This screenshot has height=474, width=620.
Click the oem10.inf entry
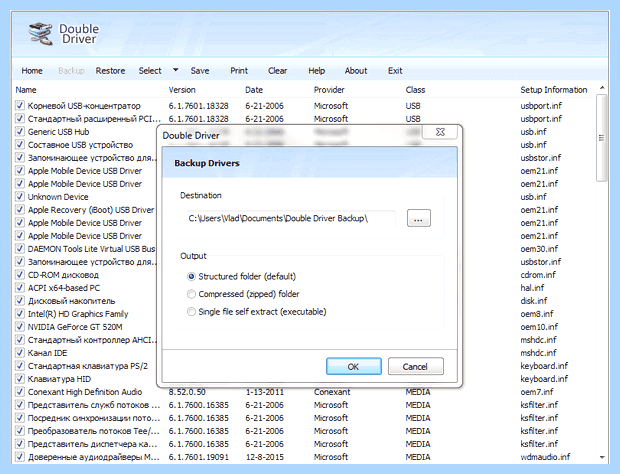(x=539, y=327)
